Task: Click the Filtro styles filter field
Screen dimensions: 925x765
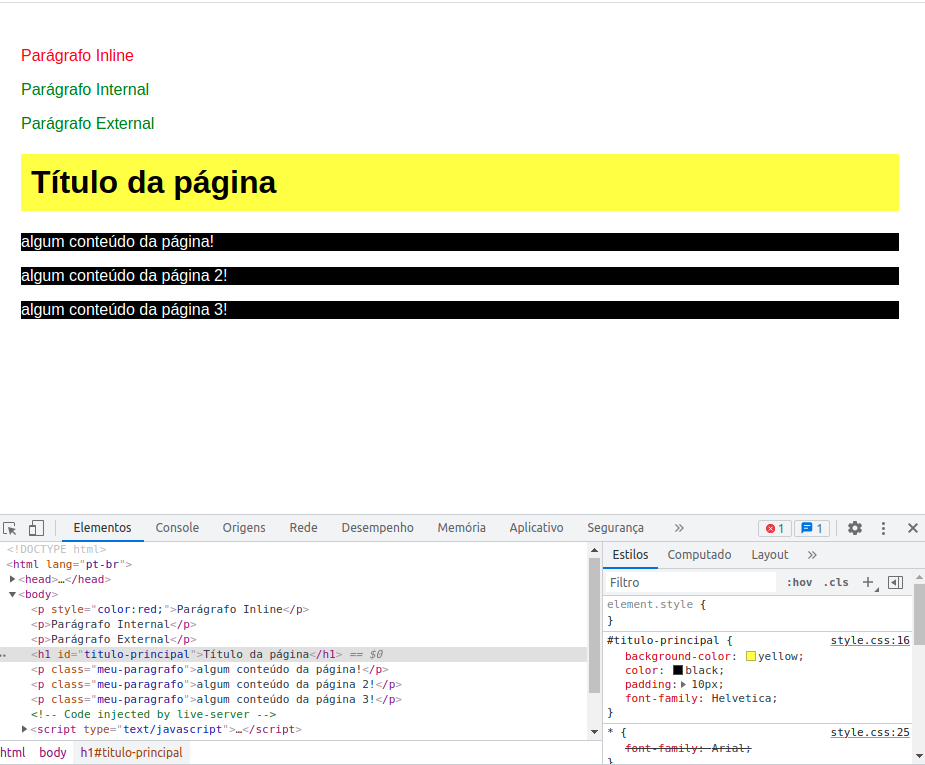Action: 691,583
